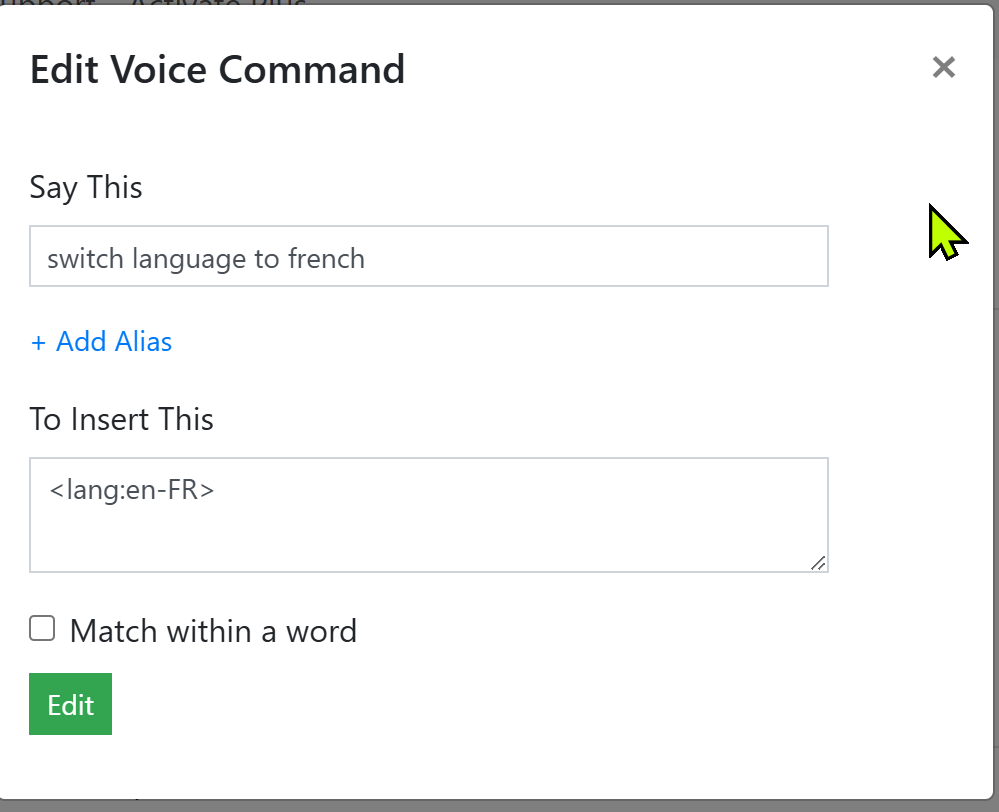The width and height of the screenshot is (999, 812).
Task: Click the word 'Alias' in the alias link
Action: (142, 342)
